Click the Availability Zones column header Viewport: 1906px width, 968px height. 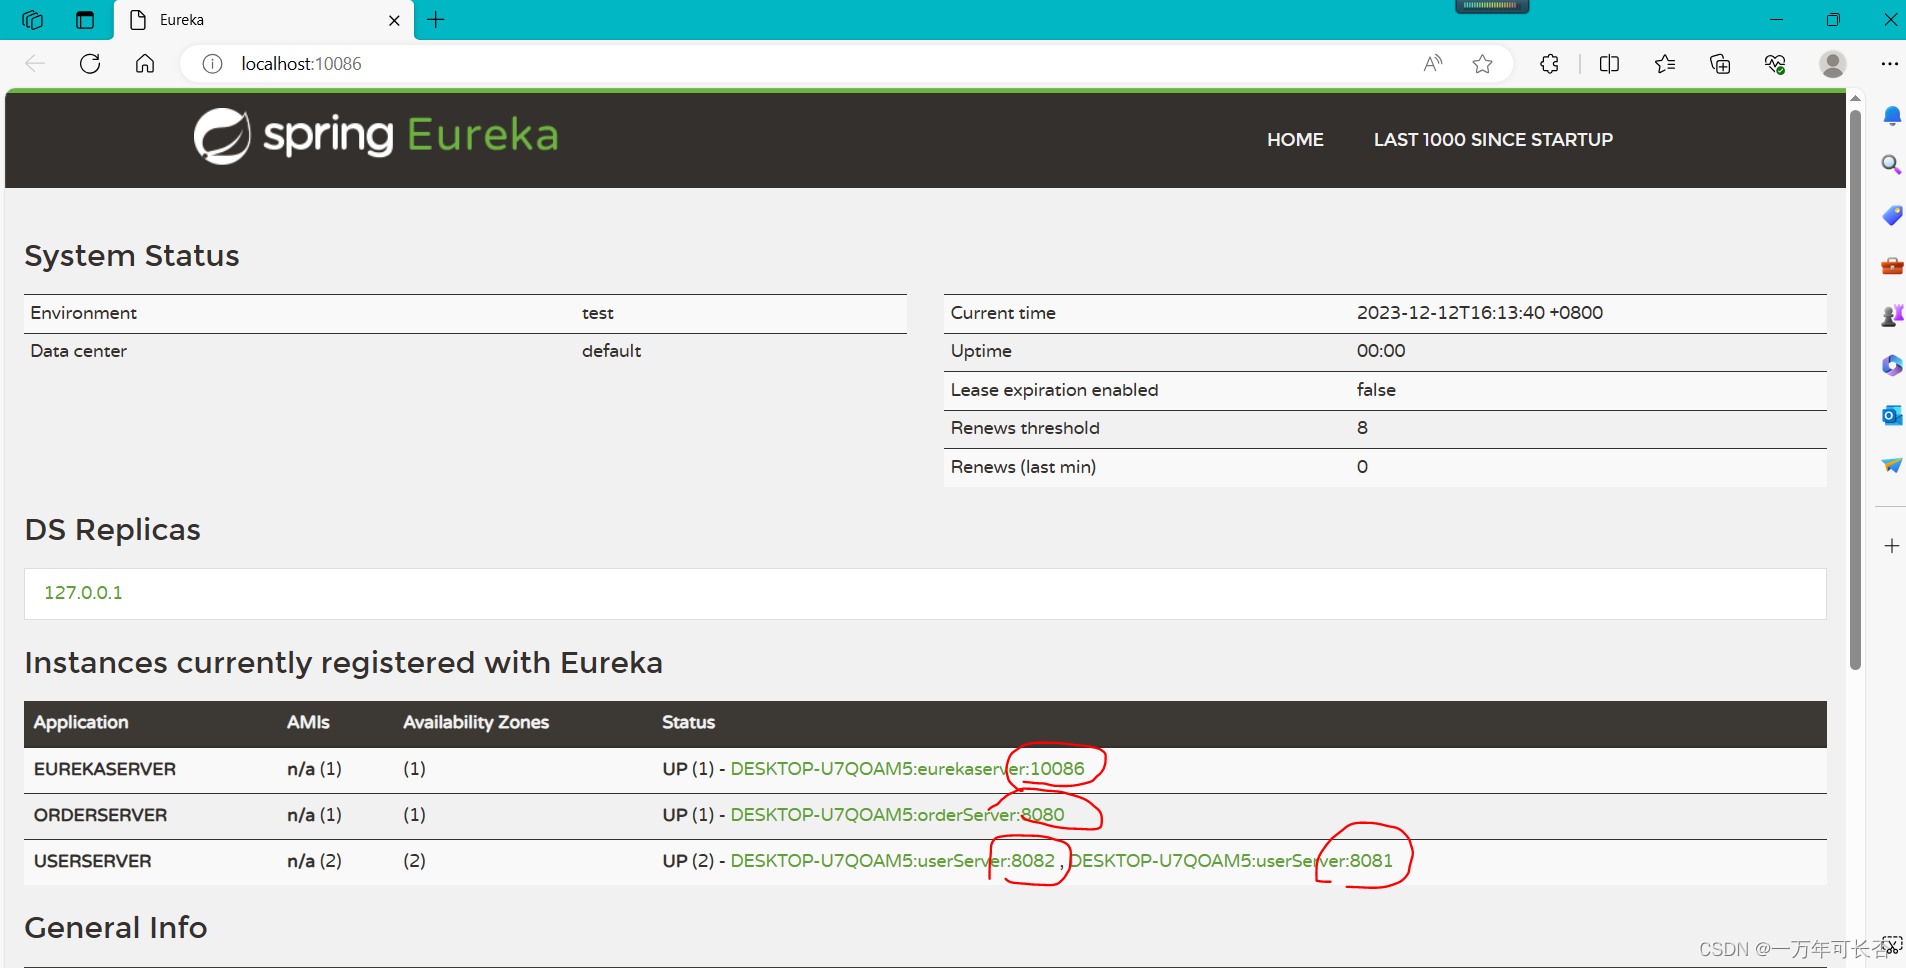tap(476, 722)
